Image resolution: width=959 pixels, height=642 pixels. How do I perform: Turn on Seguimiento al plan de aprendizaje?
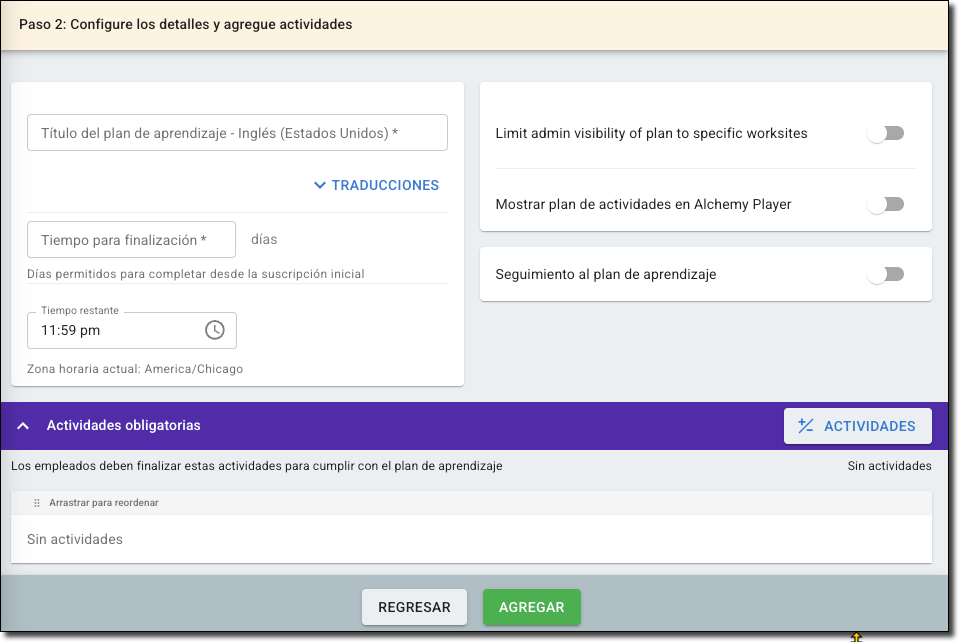[x=885, y=274]
